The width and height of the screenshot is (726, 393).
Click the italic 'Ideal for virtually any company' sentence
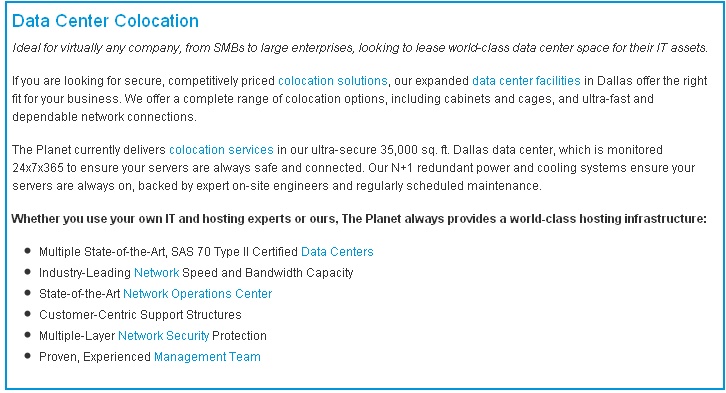point(360,48)
